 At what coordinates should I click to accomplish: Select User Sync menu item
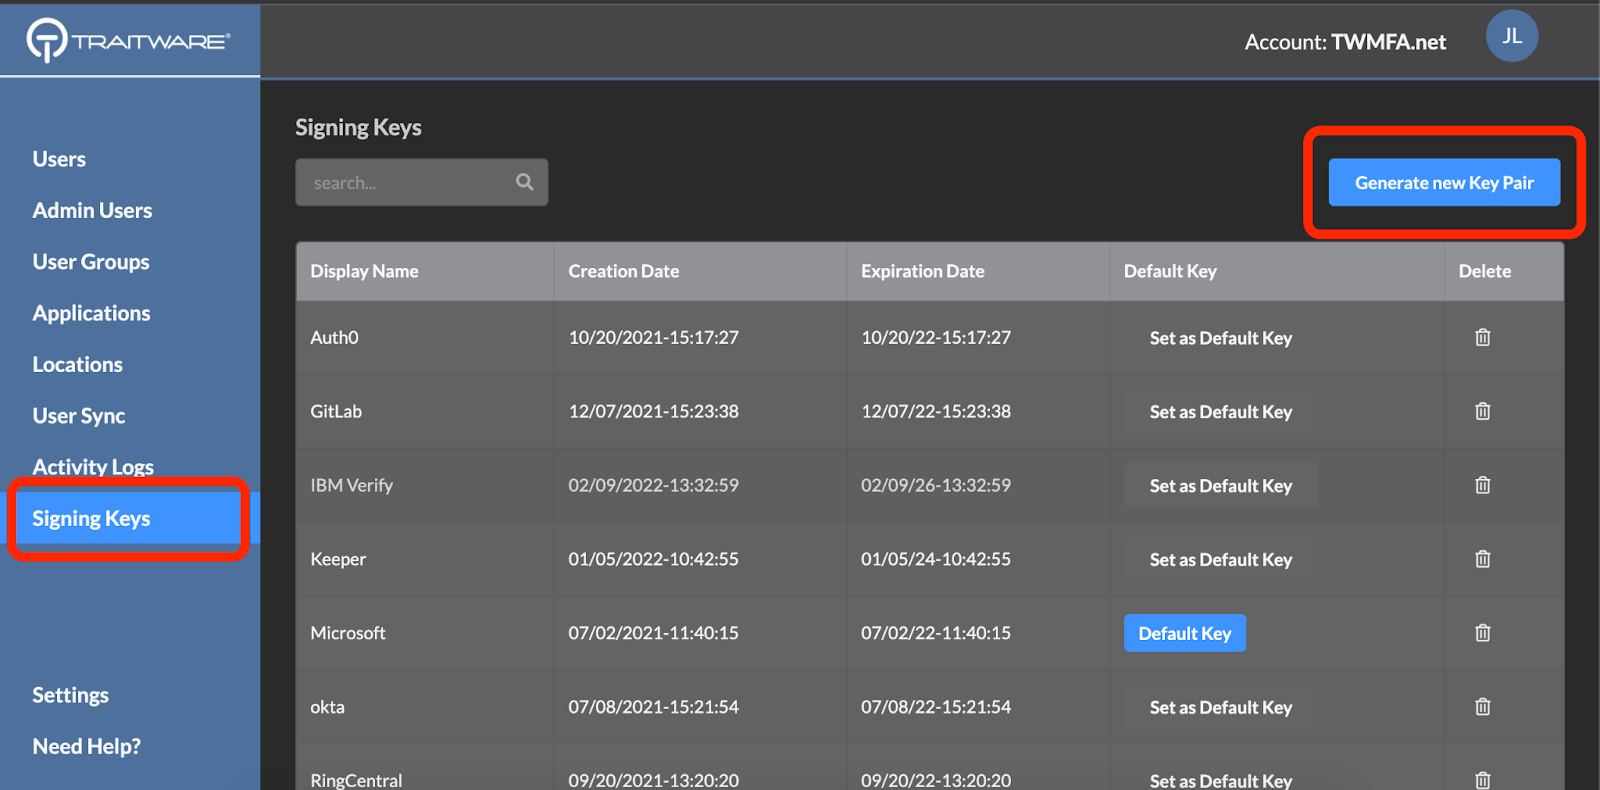[79, 416]
